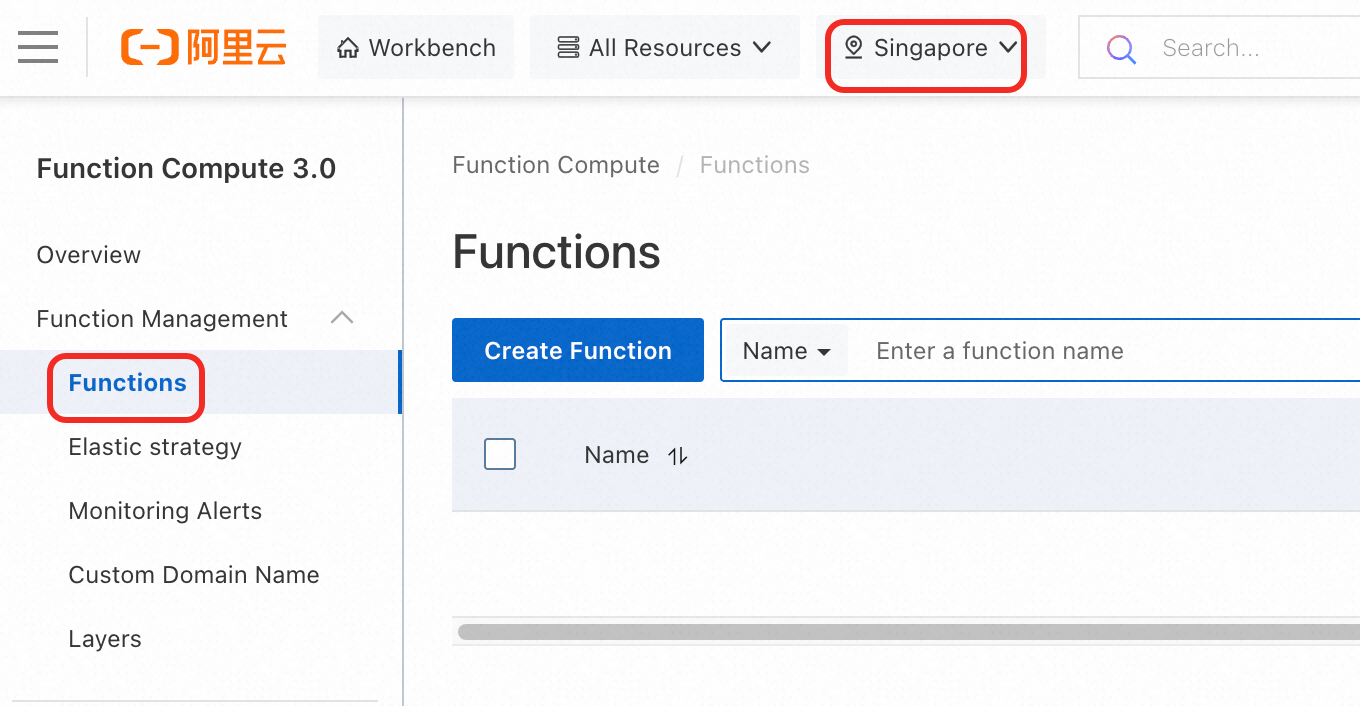This screenshot has width=1360, height=706.
Task: Open Monitoring Alerts from the sidebar
Action: coord(164,510)
